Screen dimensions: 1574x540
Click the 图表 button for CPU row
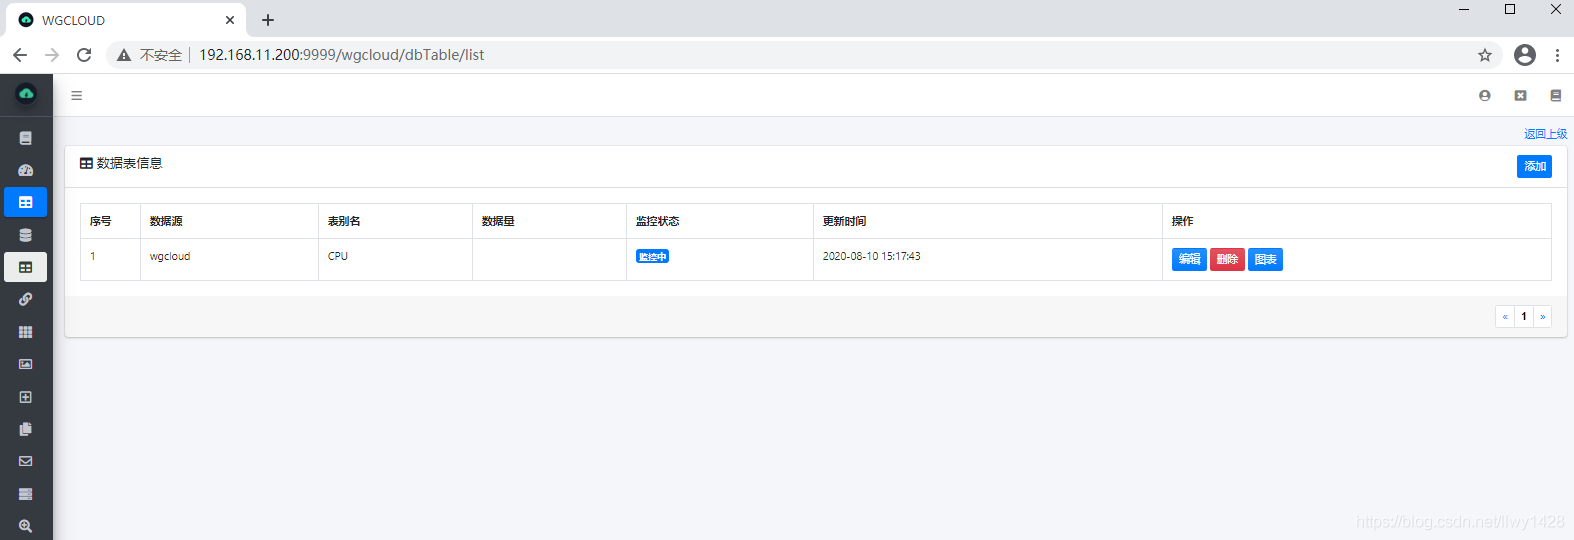point(1265,259)
